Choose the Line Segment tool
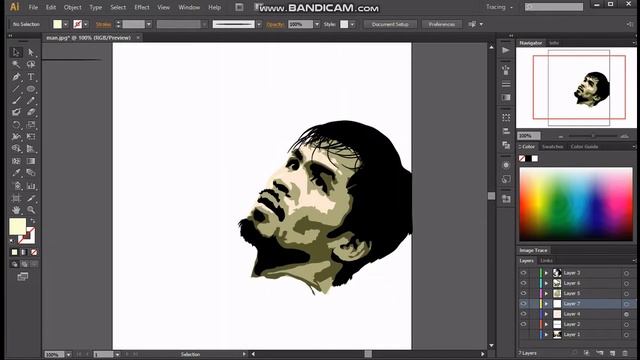640x360 pixels. [16, 89]
